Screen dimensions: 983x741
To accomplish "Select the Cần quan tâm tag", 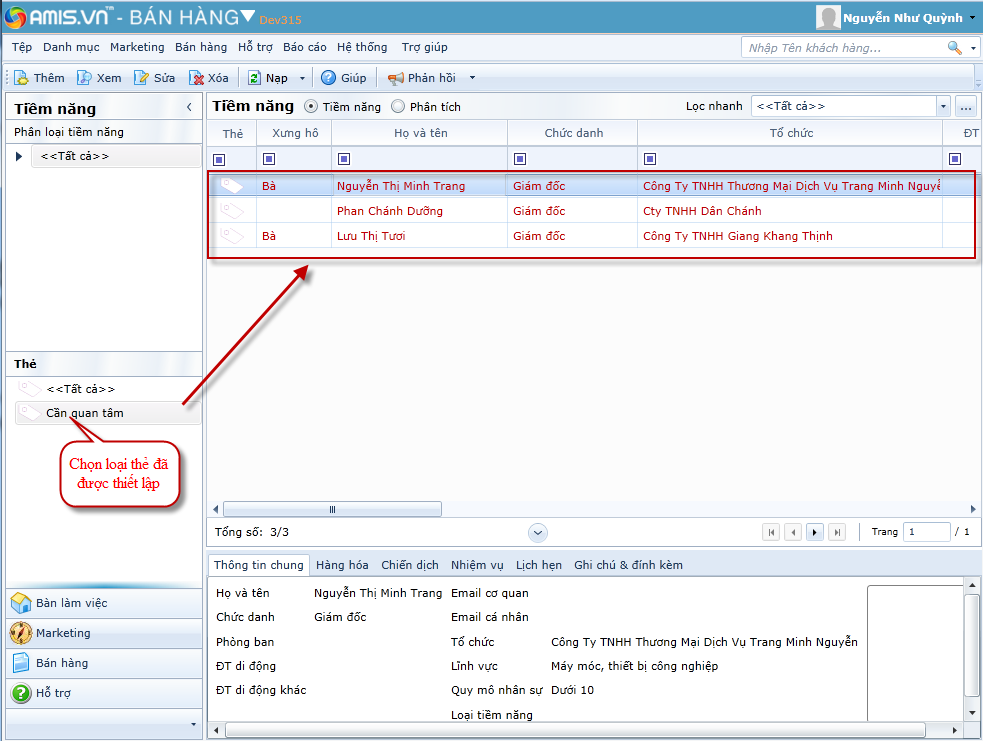I will point(85,413).
